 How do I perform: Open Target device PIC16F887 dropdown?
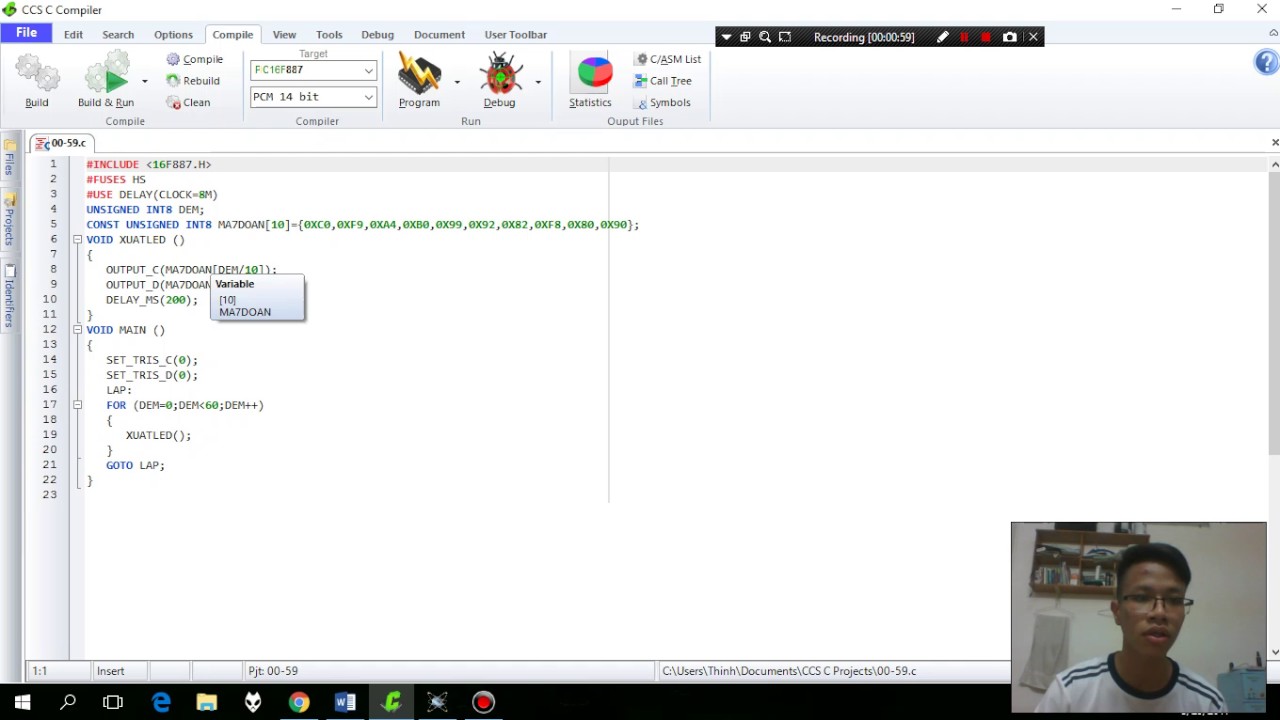click(x=368, y=70)
